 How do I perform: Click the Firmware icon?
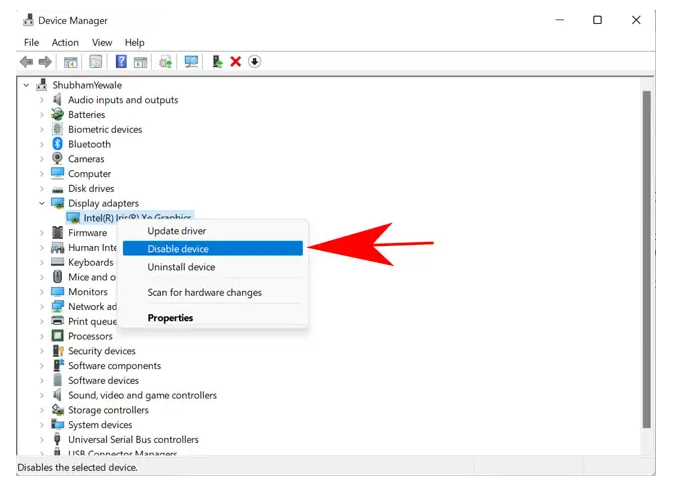[57, 232]
